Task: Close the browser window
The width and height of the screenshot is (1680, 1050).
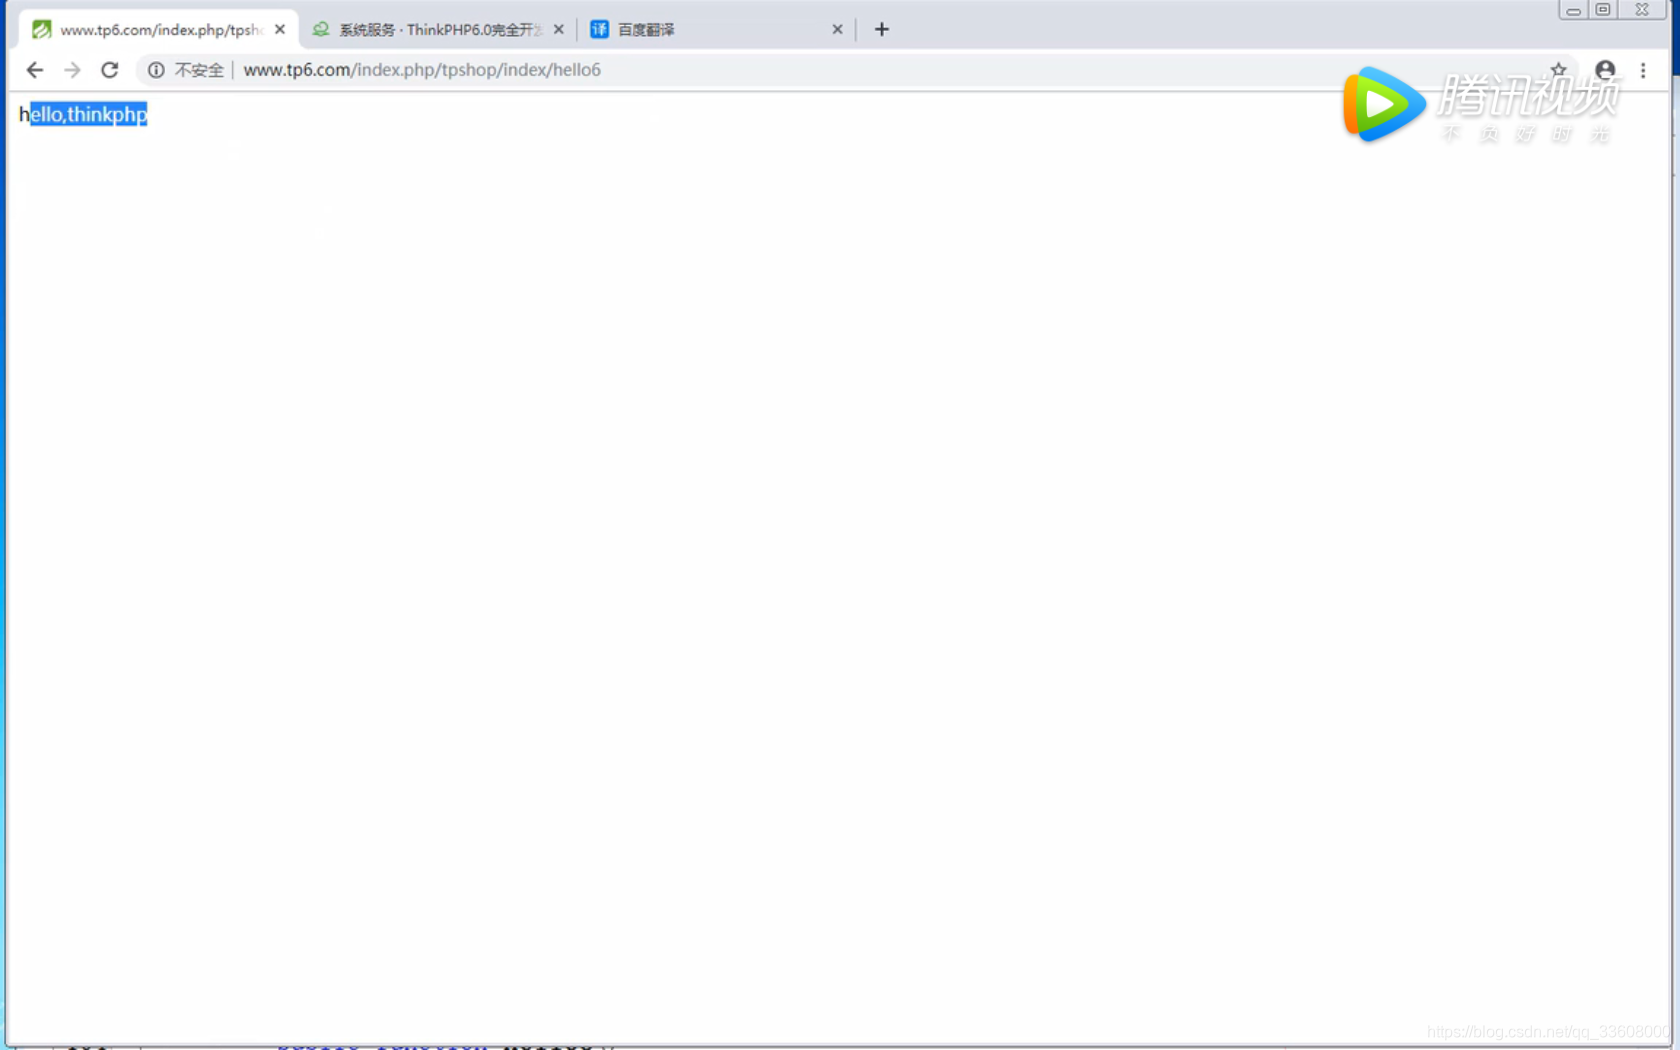Action: 1642,10
